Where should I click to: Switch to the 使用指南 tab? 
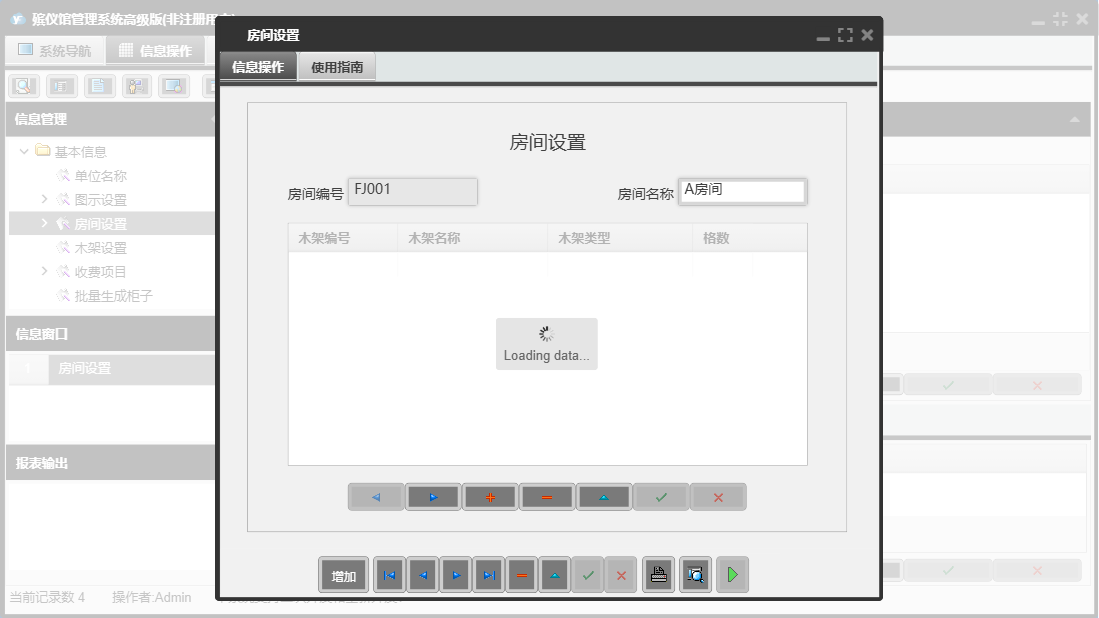pyautogui.click(x=337, y=67)
